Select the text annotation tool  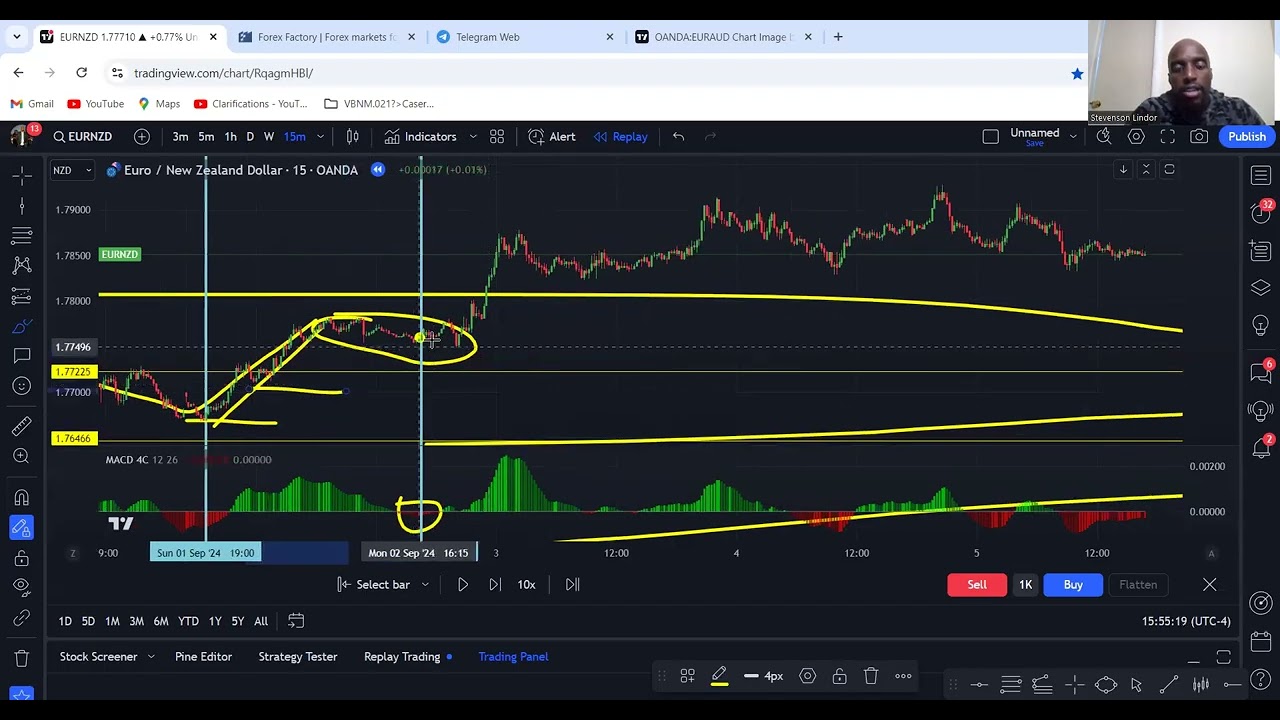21,356
